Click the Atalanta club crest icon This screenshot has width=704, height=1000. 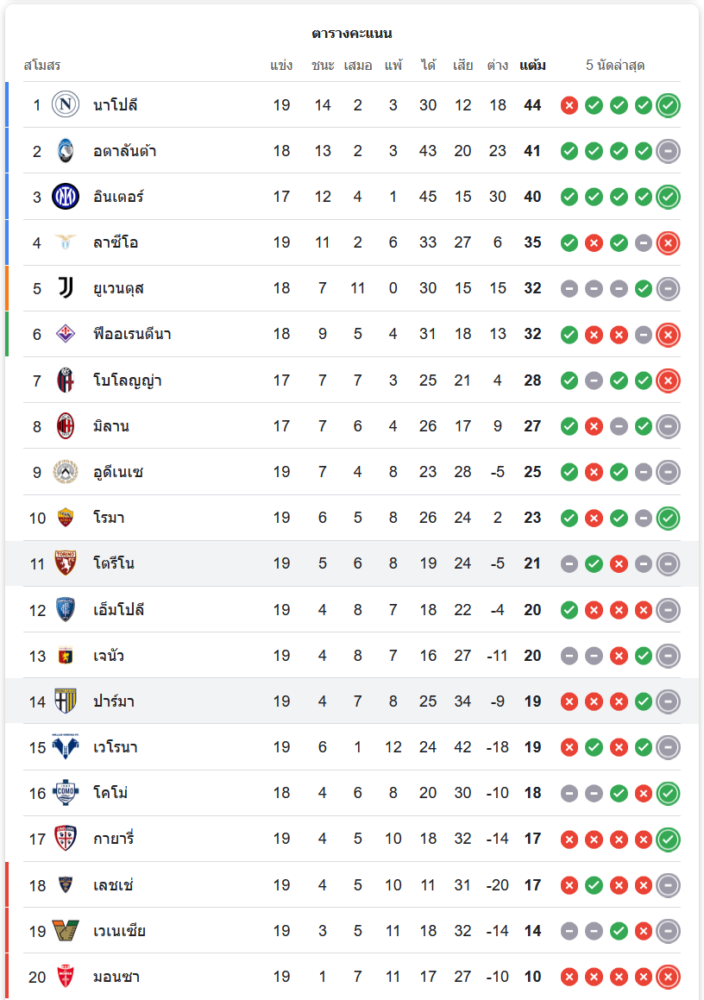pos(65,151)
